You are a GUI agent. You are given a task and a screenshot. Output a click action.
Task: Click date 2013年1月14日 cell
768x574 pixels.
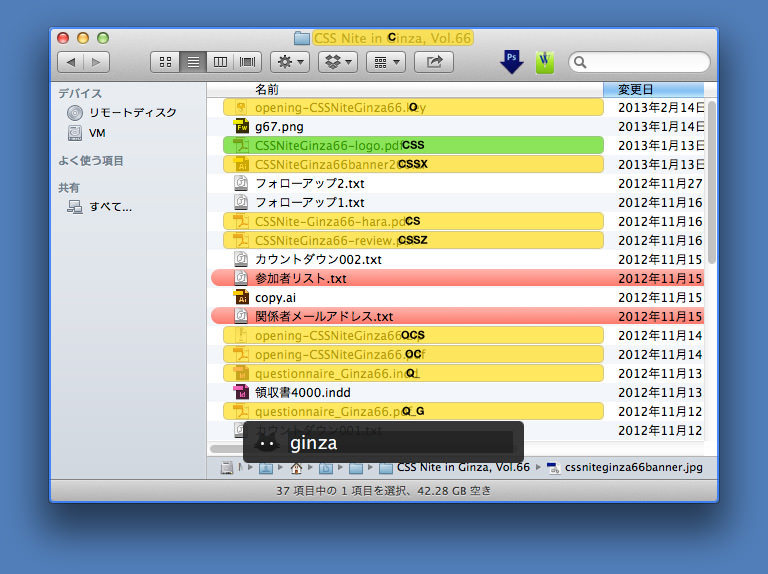tap(661, 126)
